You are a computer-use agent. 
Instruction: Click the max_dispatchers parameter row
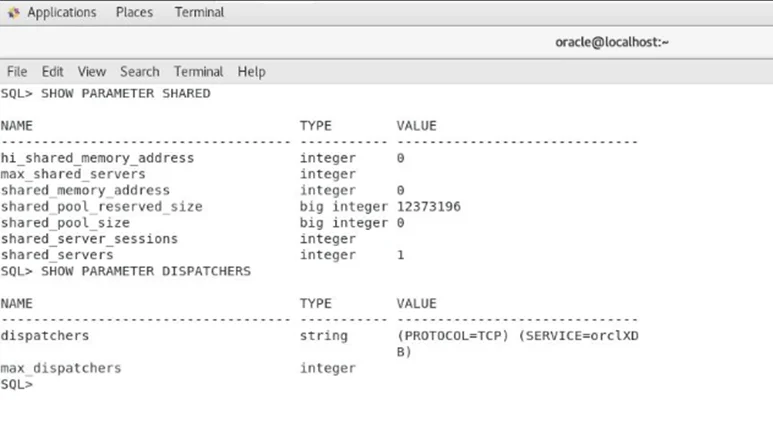[x=177, y=368]
